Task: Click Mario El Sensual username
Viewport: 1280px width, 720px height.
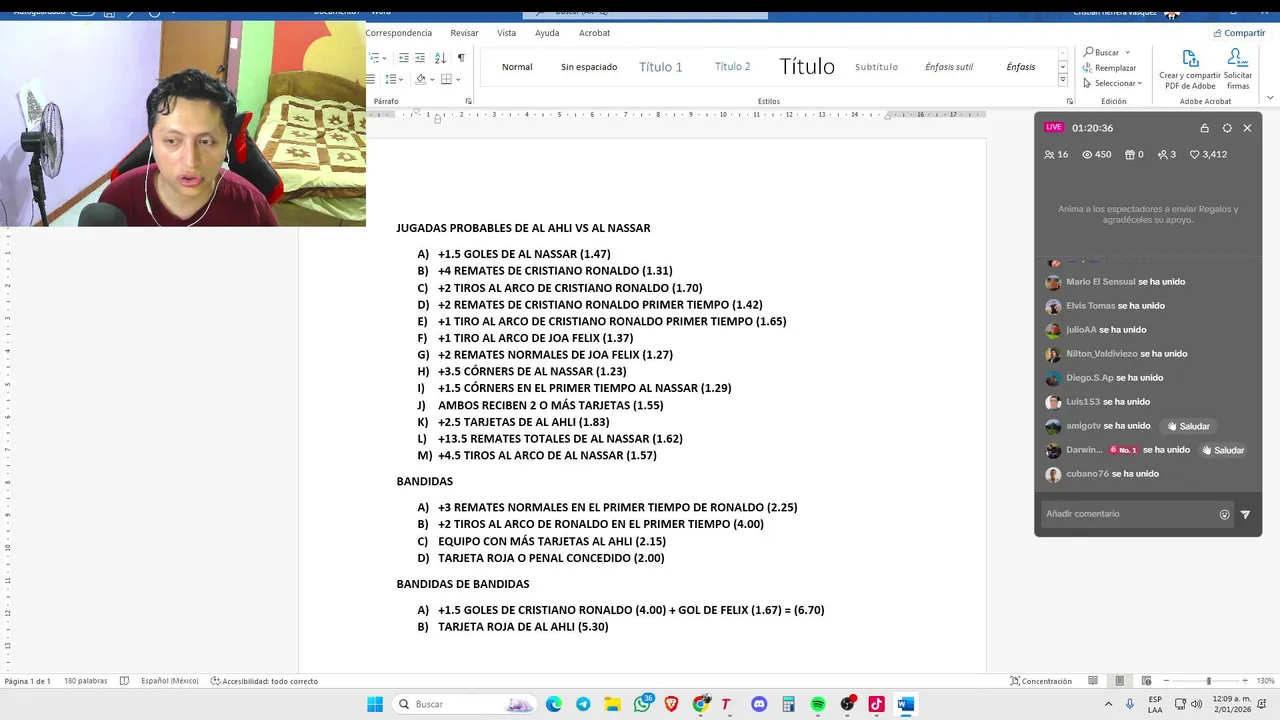Action: (x=1100, y=282)
